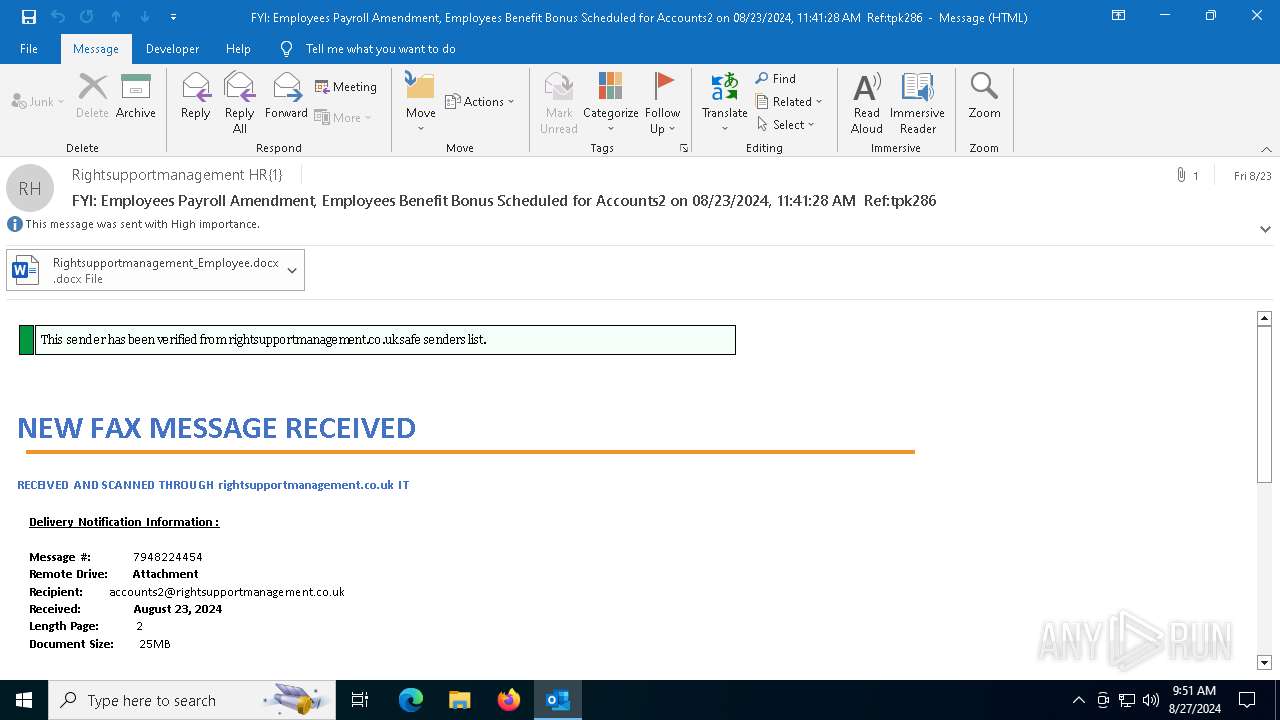Click the accounts2@rightsupportmanagement.co.uk recipient address
This screenshot has width=1280, height=720.
(x=227, y=592)
